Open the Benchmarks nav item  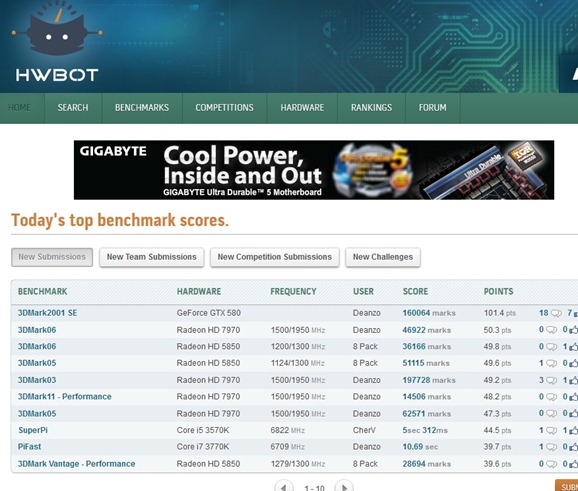tap(142, 108)
